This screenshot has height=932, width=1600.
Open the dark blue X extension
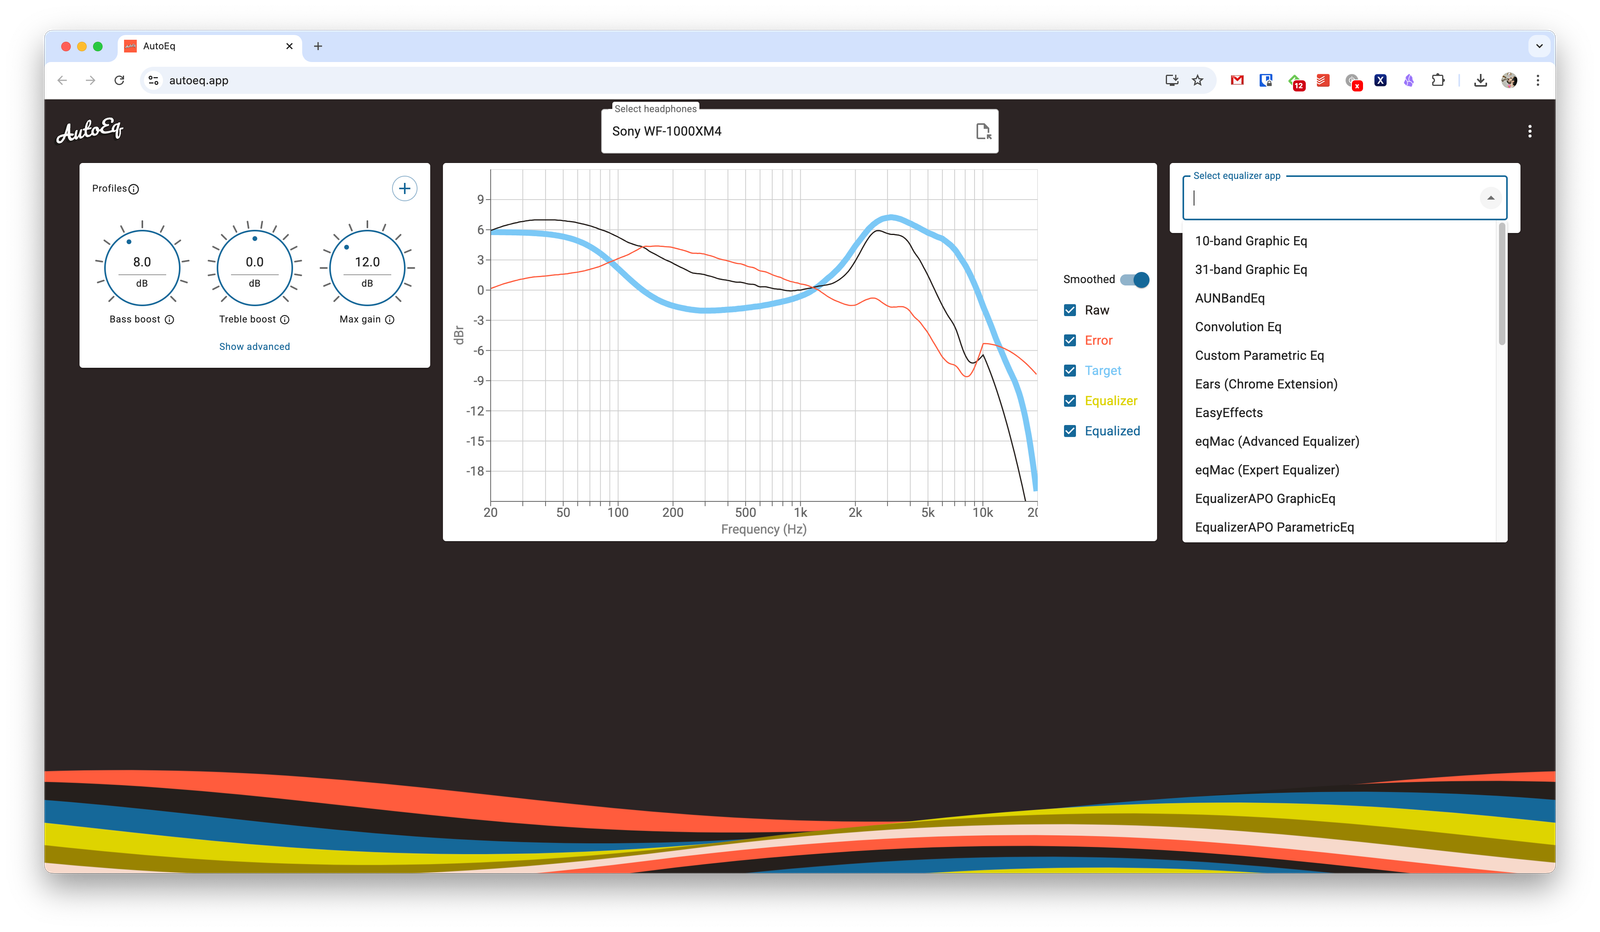tap(1380, 80)
